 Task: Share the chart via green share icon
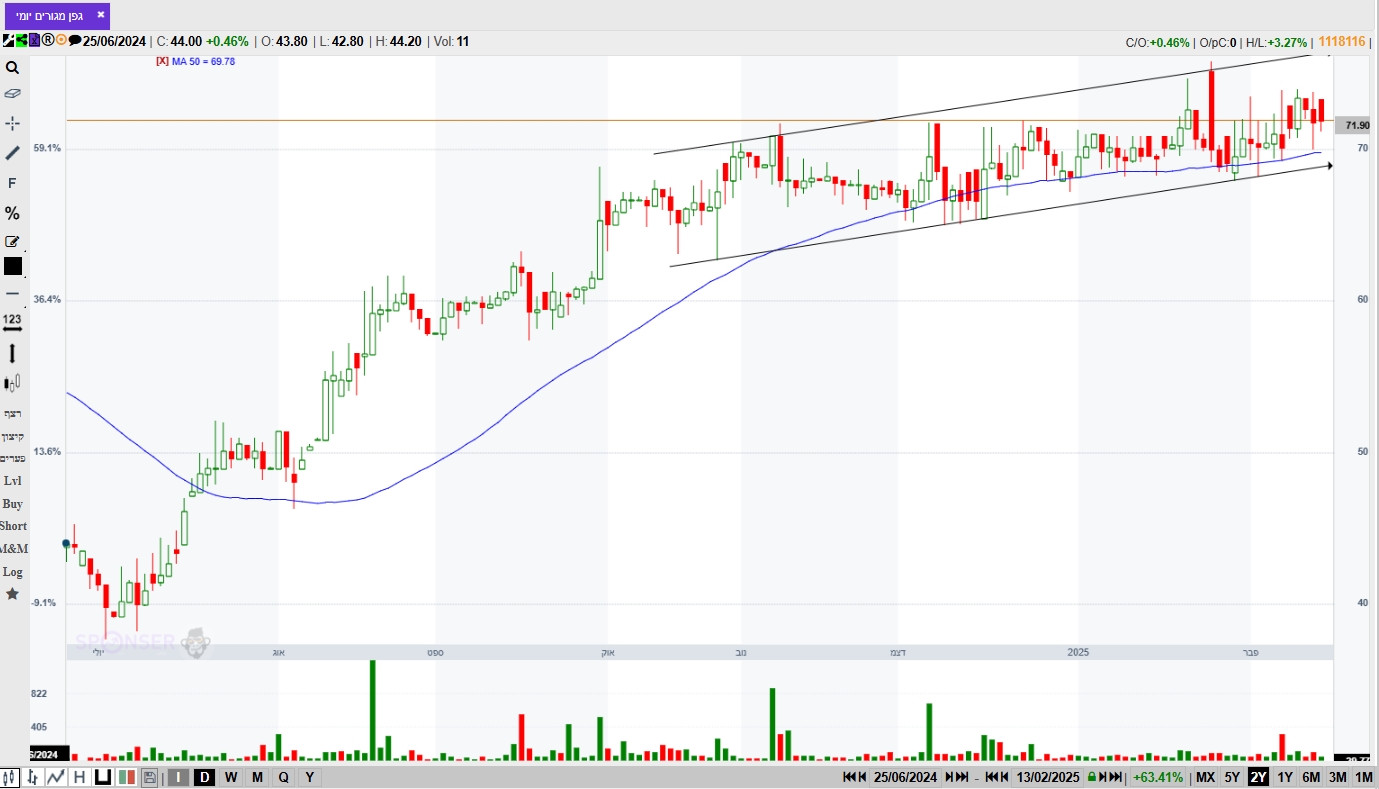click(21, 41)
